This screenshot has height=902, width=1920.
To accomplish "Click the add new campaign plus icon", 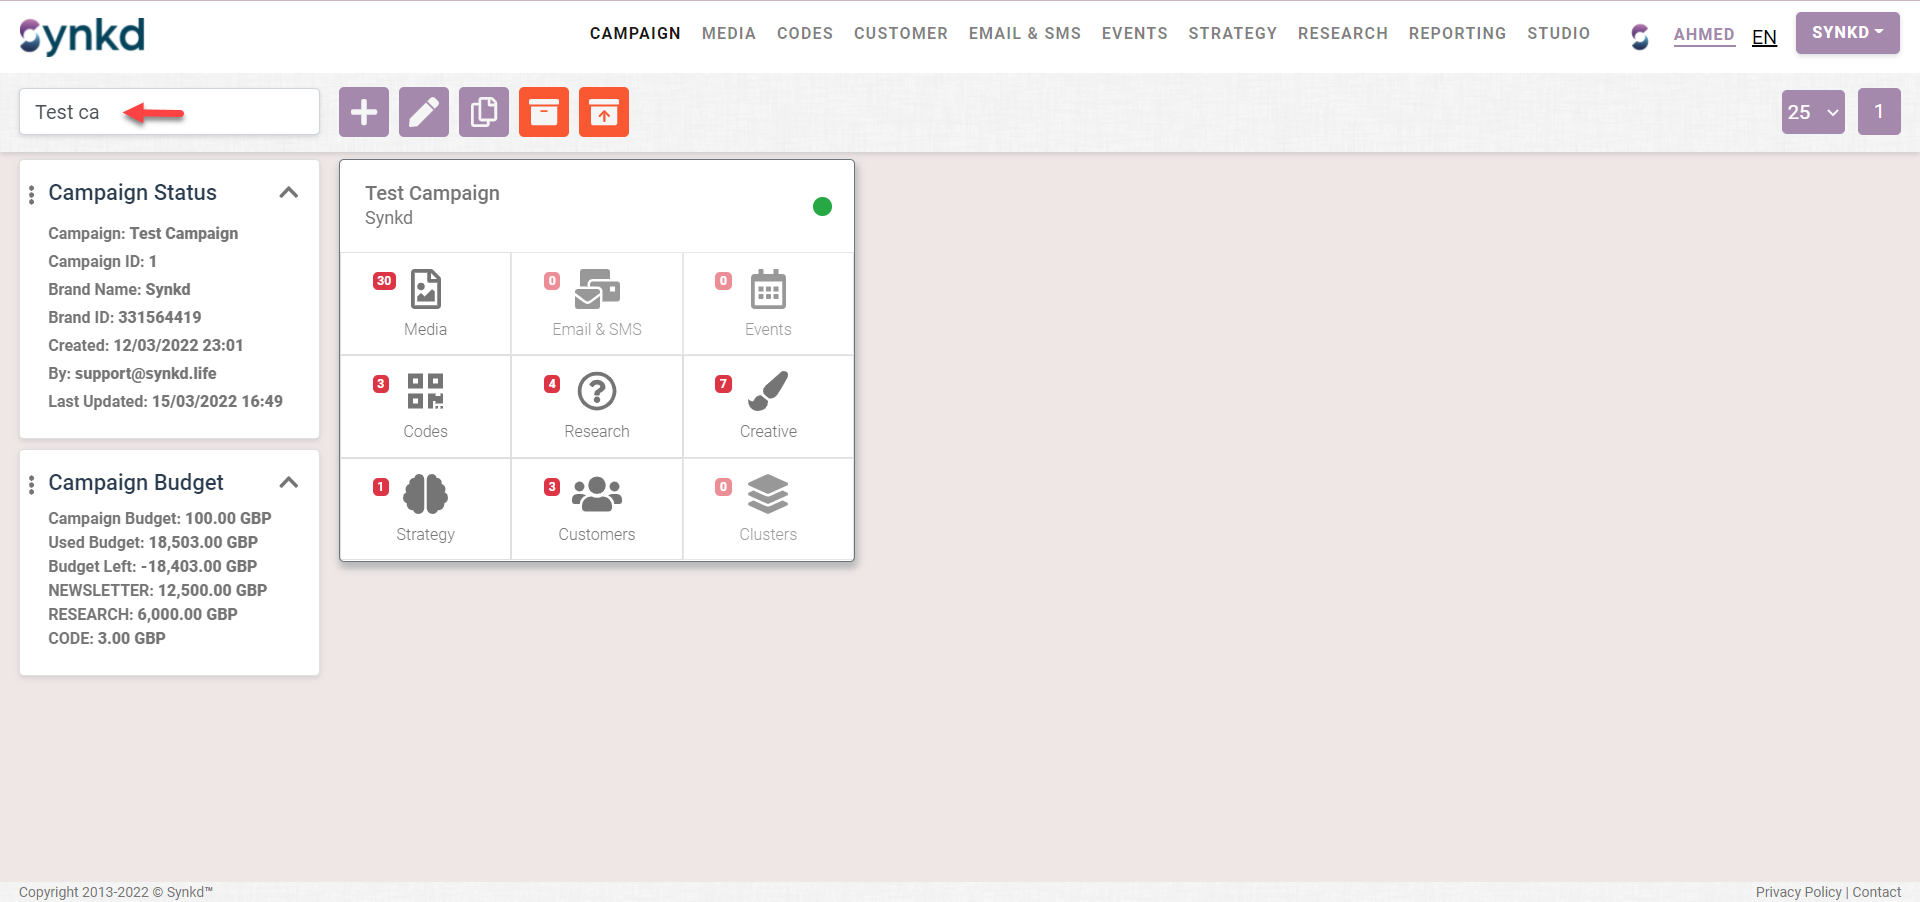I will pos(364,112).
